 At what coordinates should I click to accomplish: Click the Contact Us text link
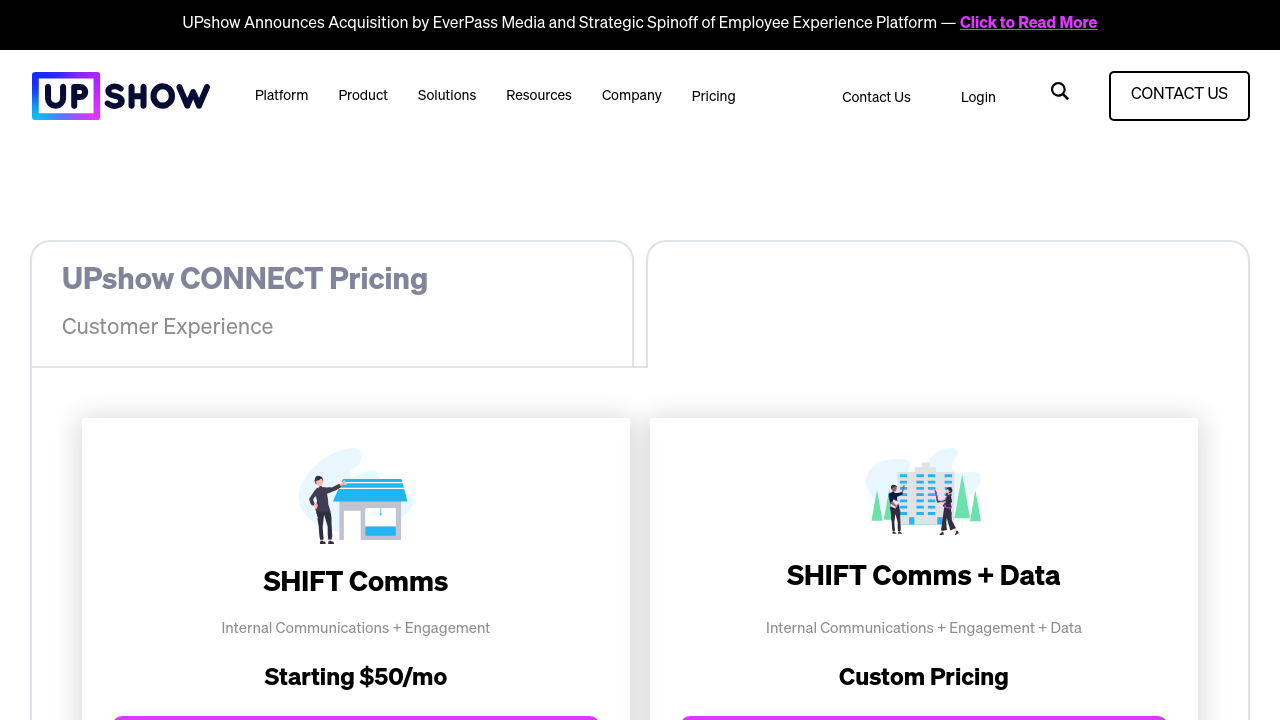coord(876,98)
